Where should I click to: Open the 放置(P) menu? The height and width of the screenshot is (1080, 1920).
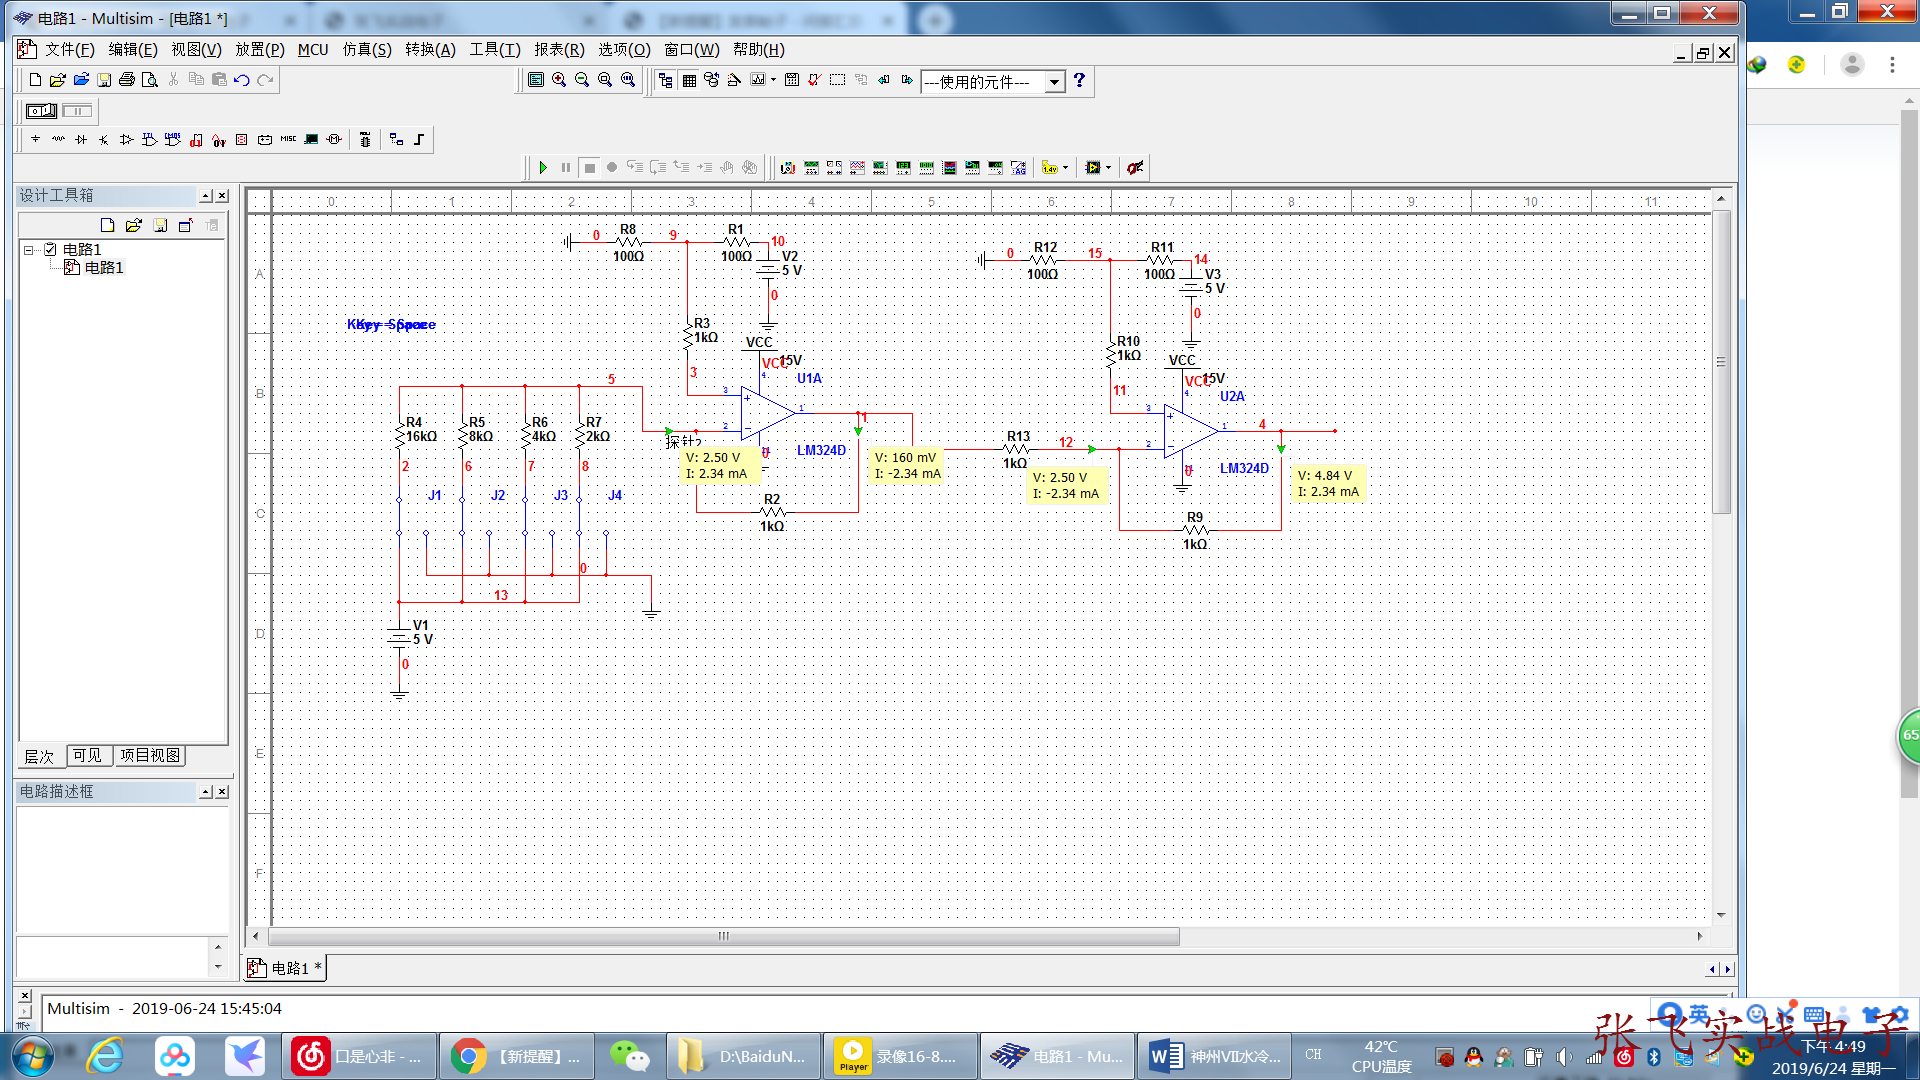(260, 49)
